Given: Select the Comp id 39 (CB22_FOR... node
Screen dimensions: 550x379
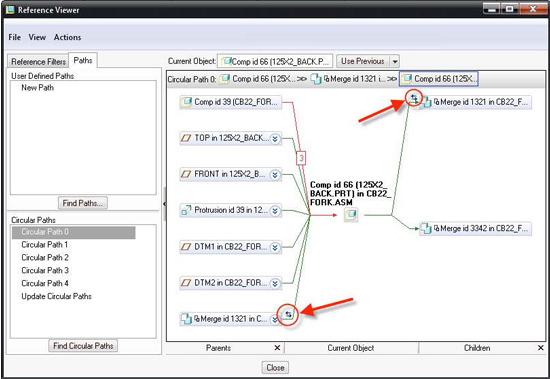Looking at the screenshot, I should tap(231, 102).
